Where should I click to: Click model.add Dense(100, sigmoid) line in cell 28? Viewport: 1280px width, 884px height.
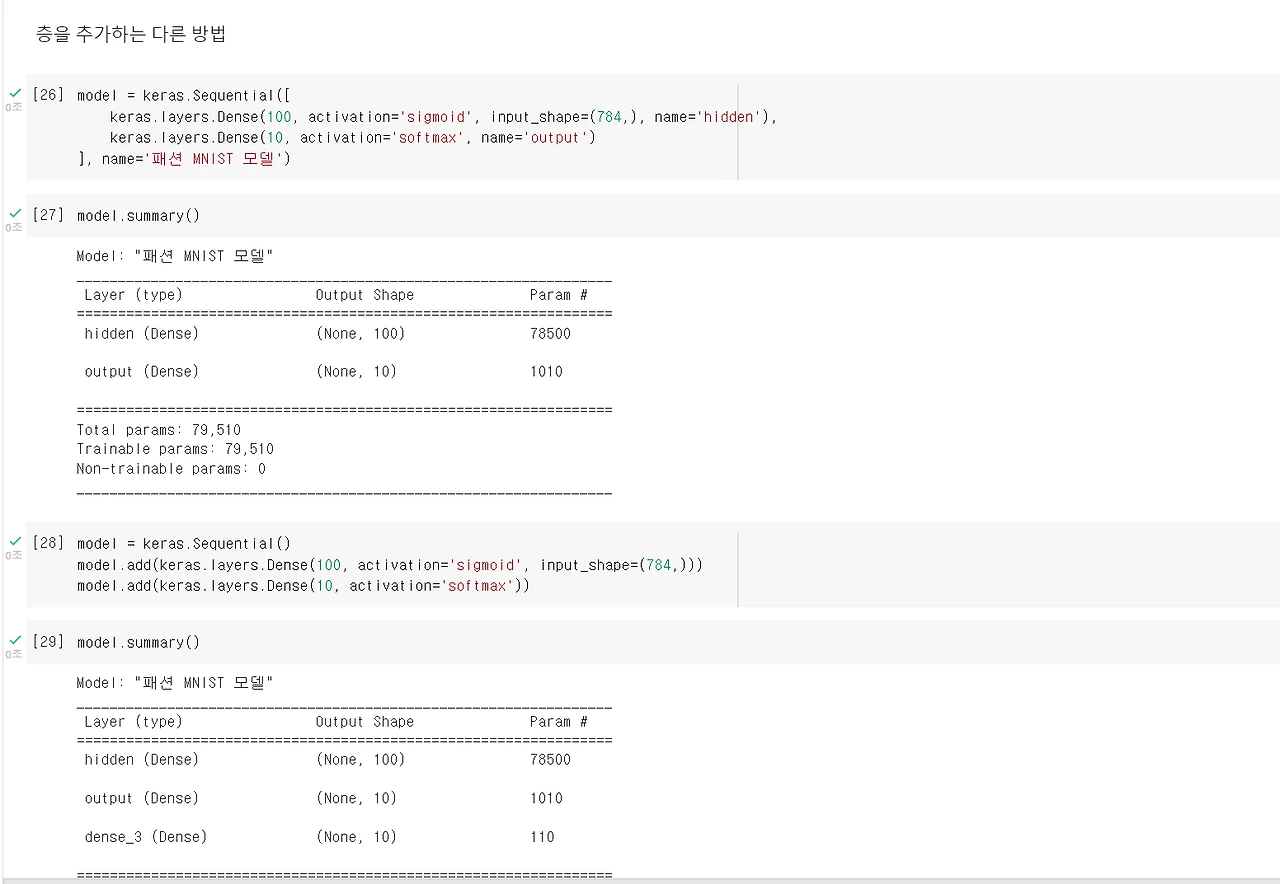[x=390, y=565]
